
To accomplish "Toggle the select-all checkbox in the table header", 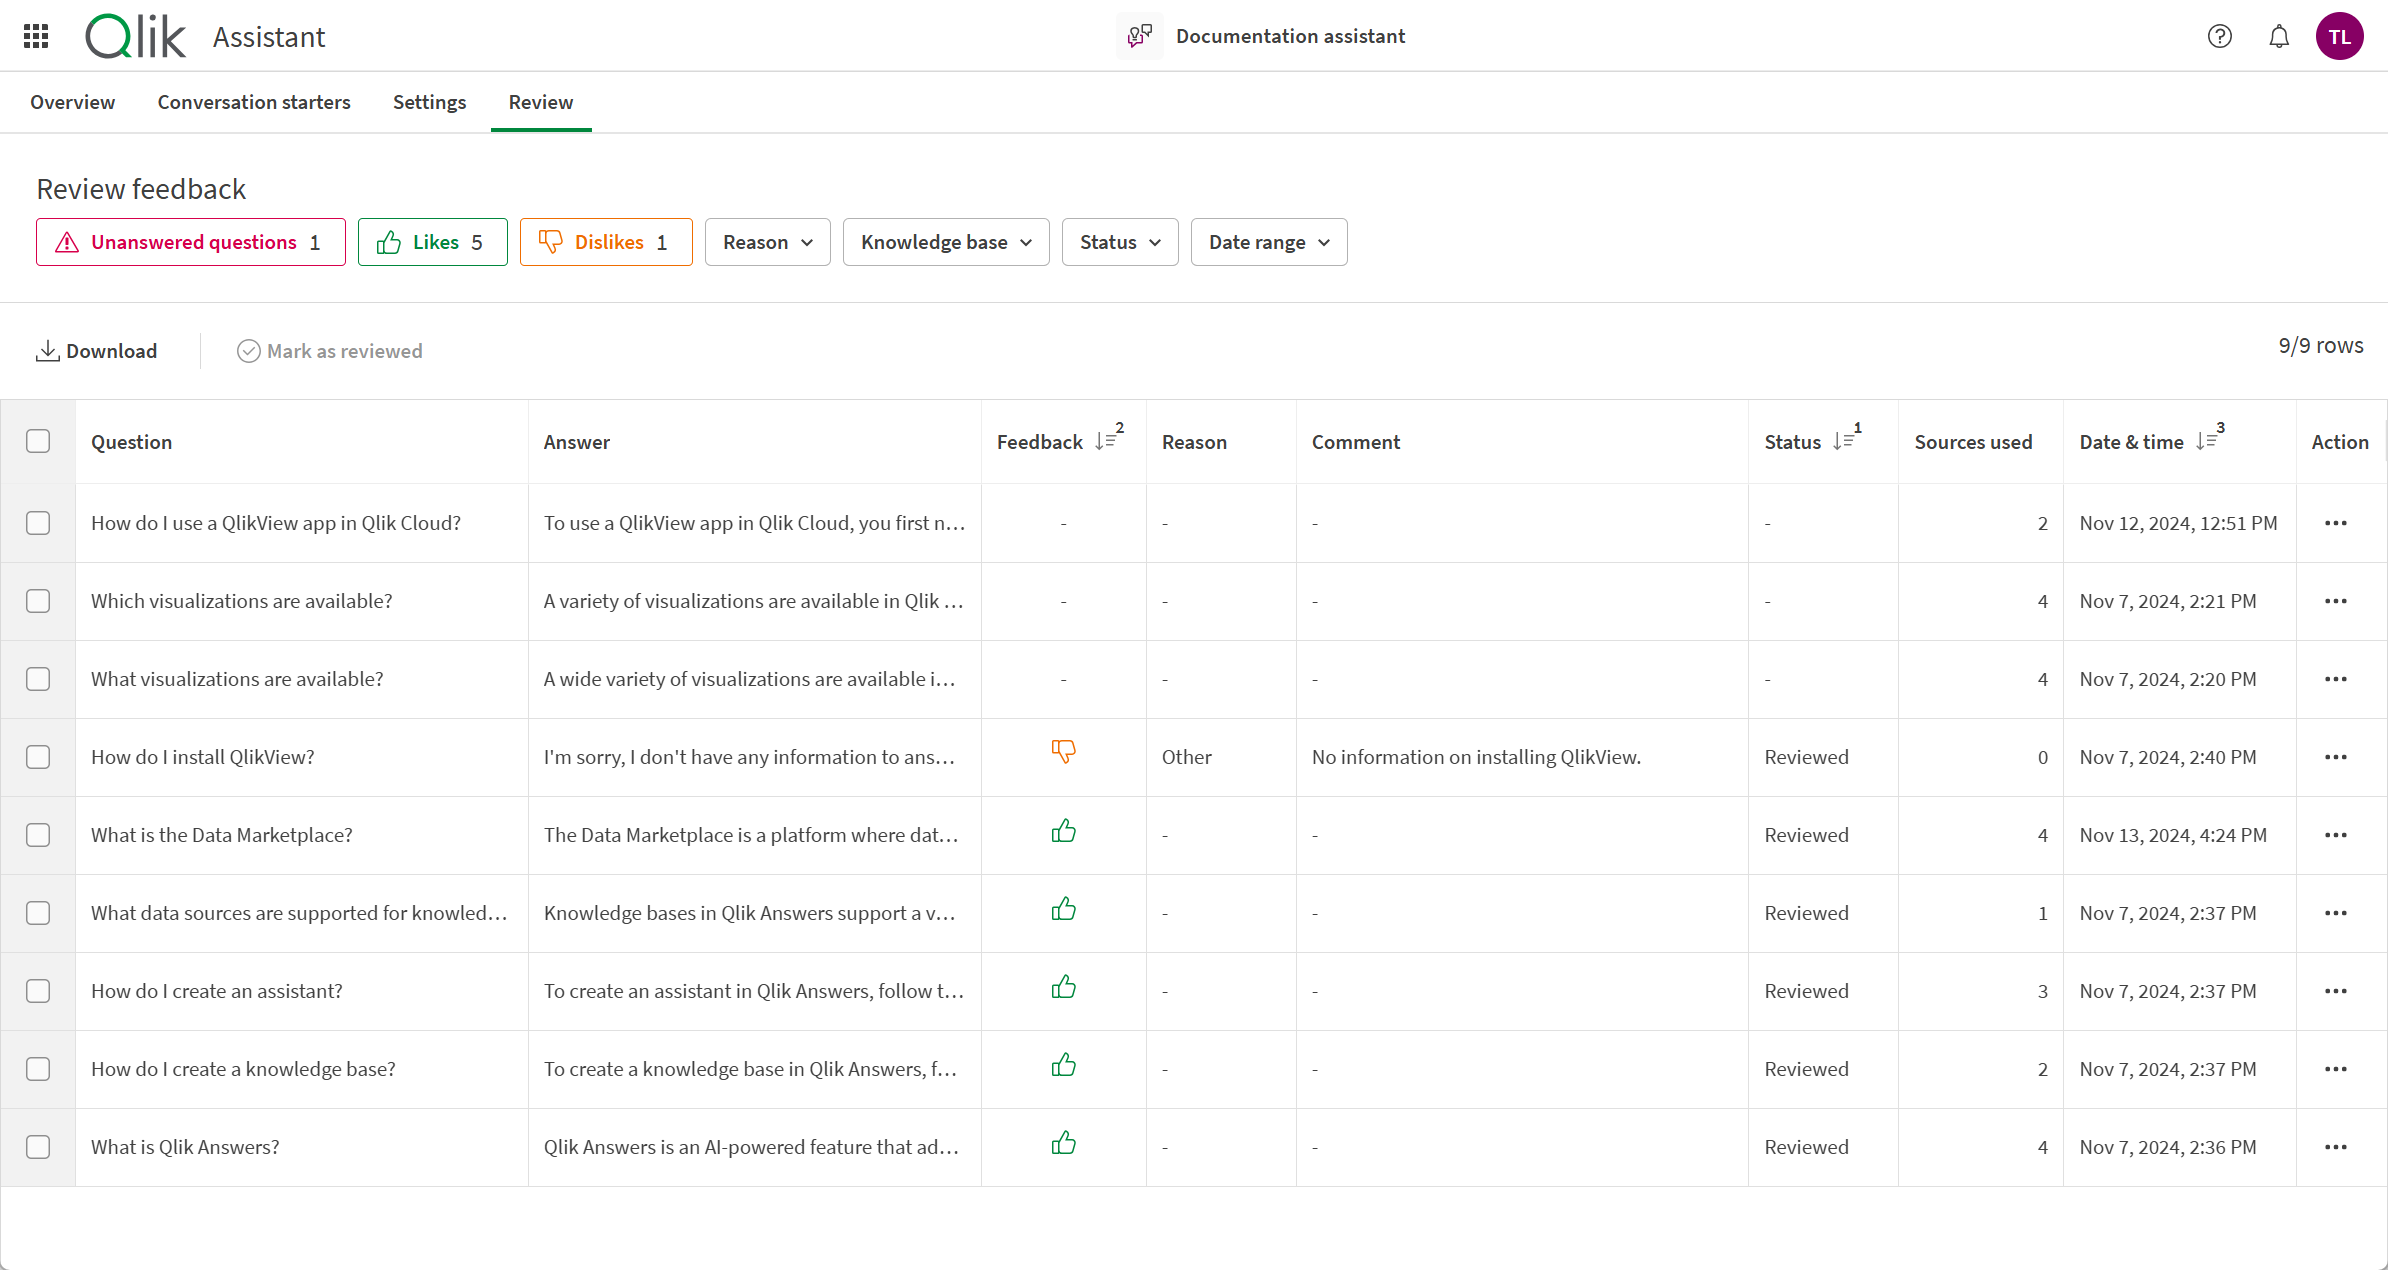I will click(38, 441).
